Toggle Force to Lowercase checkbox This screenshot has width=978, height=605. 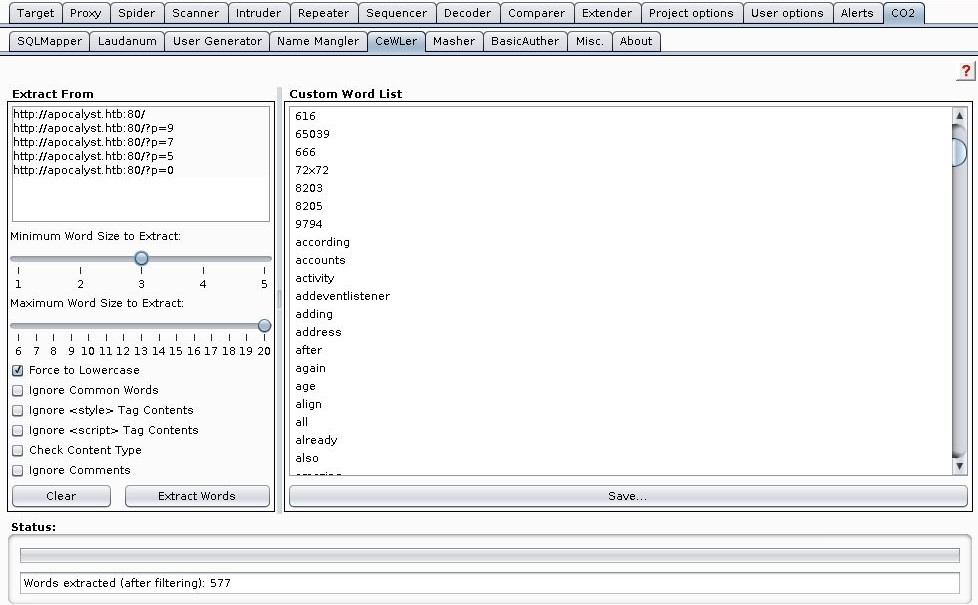click(17, 370)
